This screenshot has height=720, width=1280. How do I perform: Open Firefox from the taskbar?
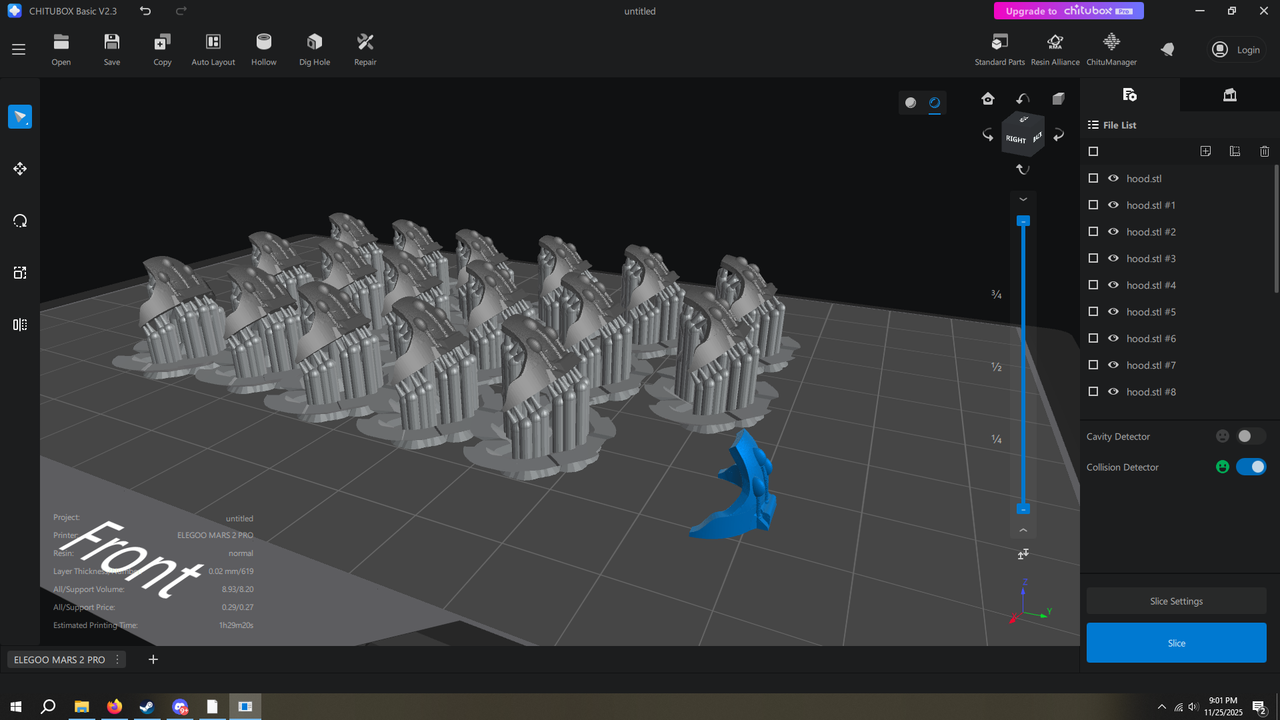114,706
